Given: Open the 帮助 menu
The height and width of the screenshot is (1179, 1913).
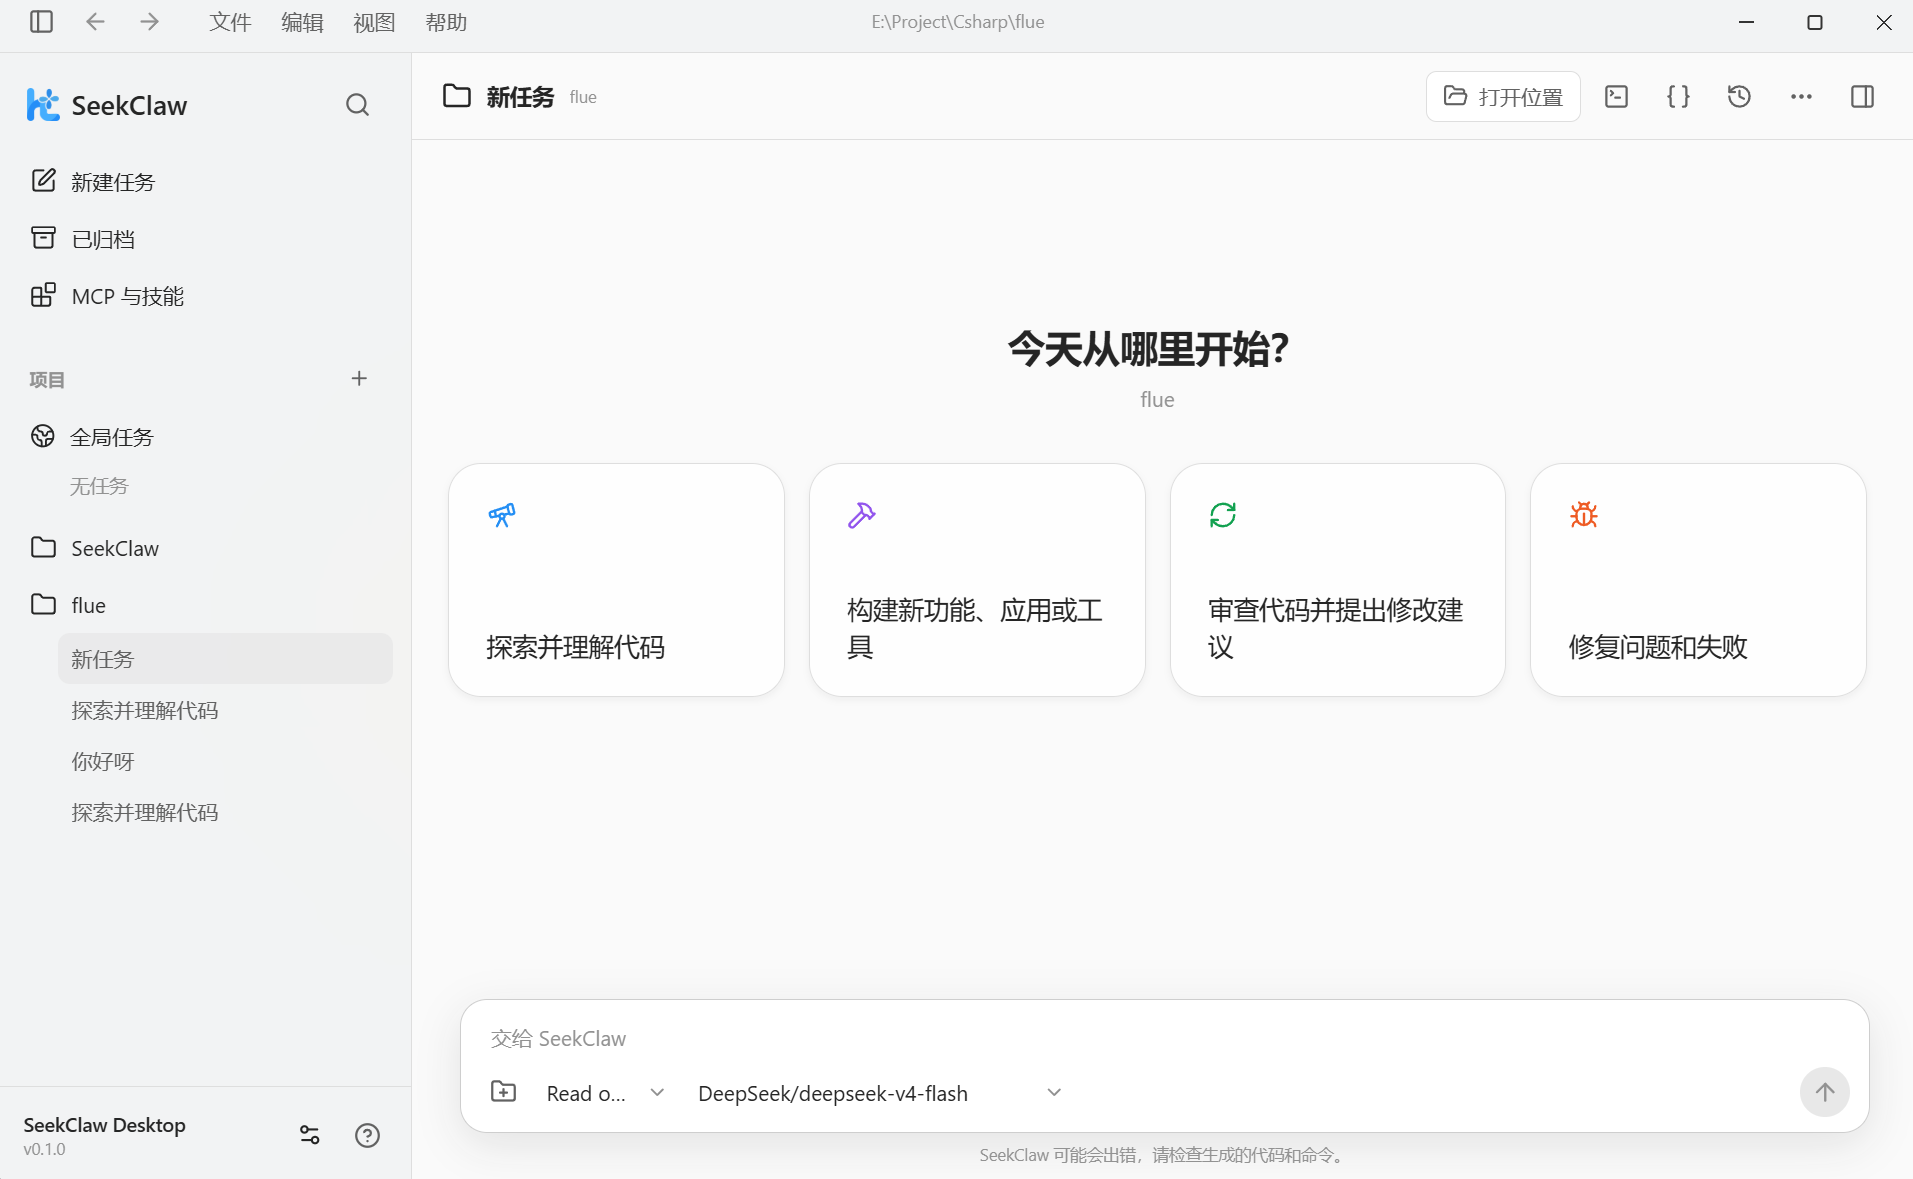Looking at the screenshot, I should (446, 22).
